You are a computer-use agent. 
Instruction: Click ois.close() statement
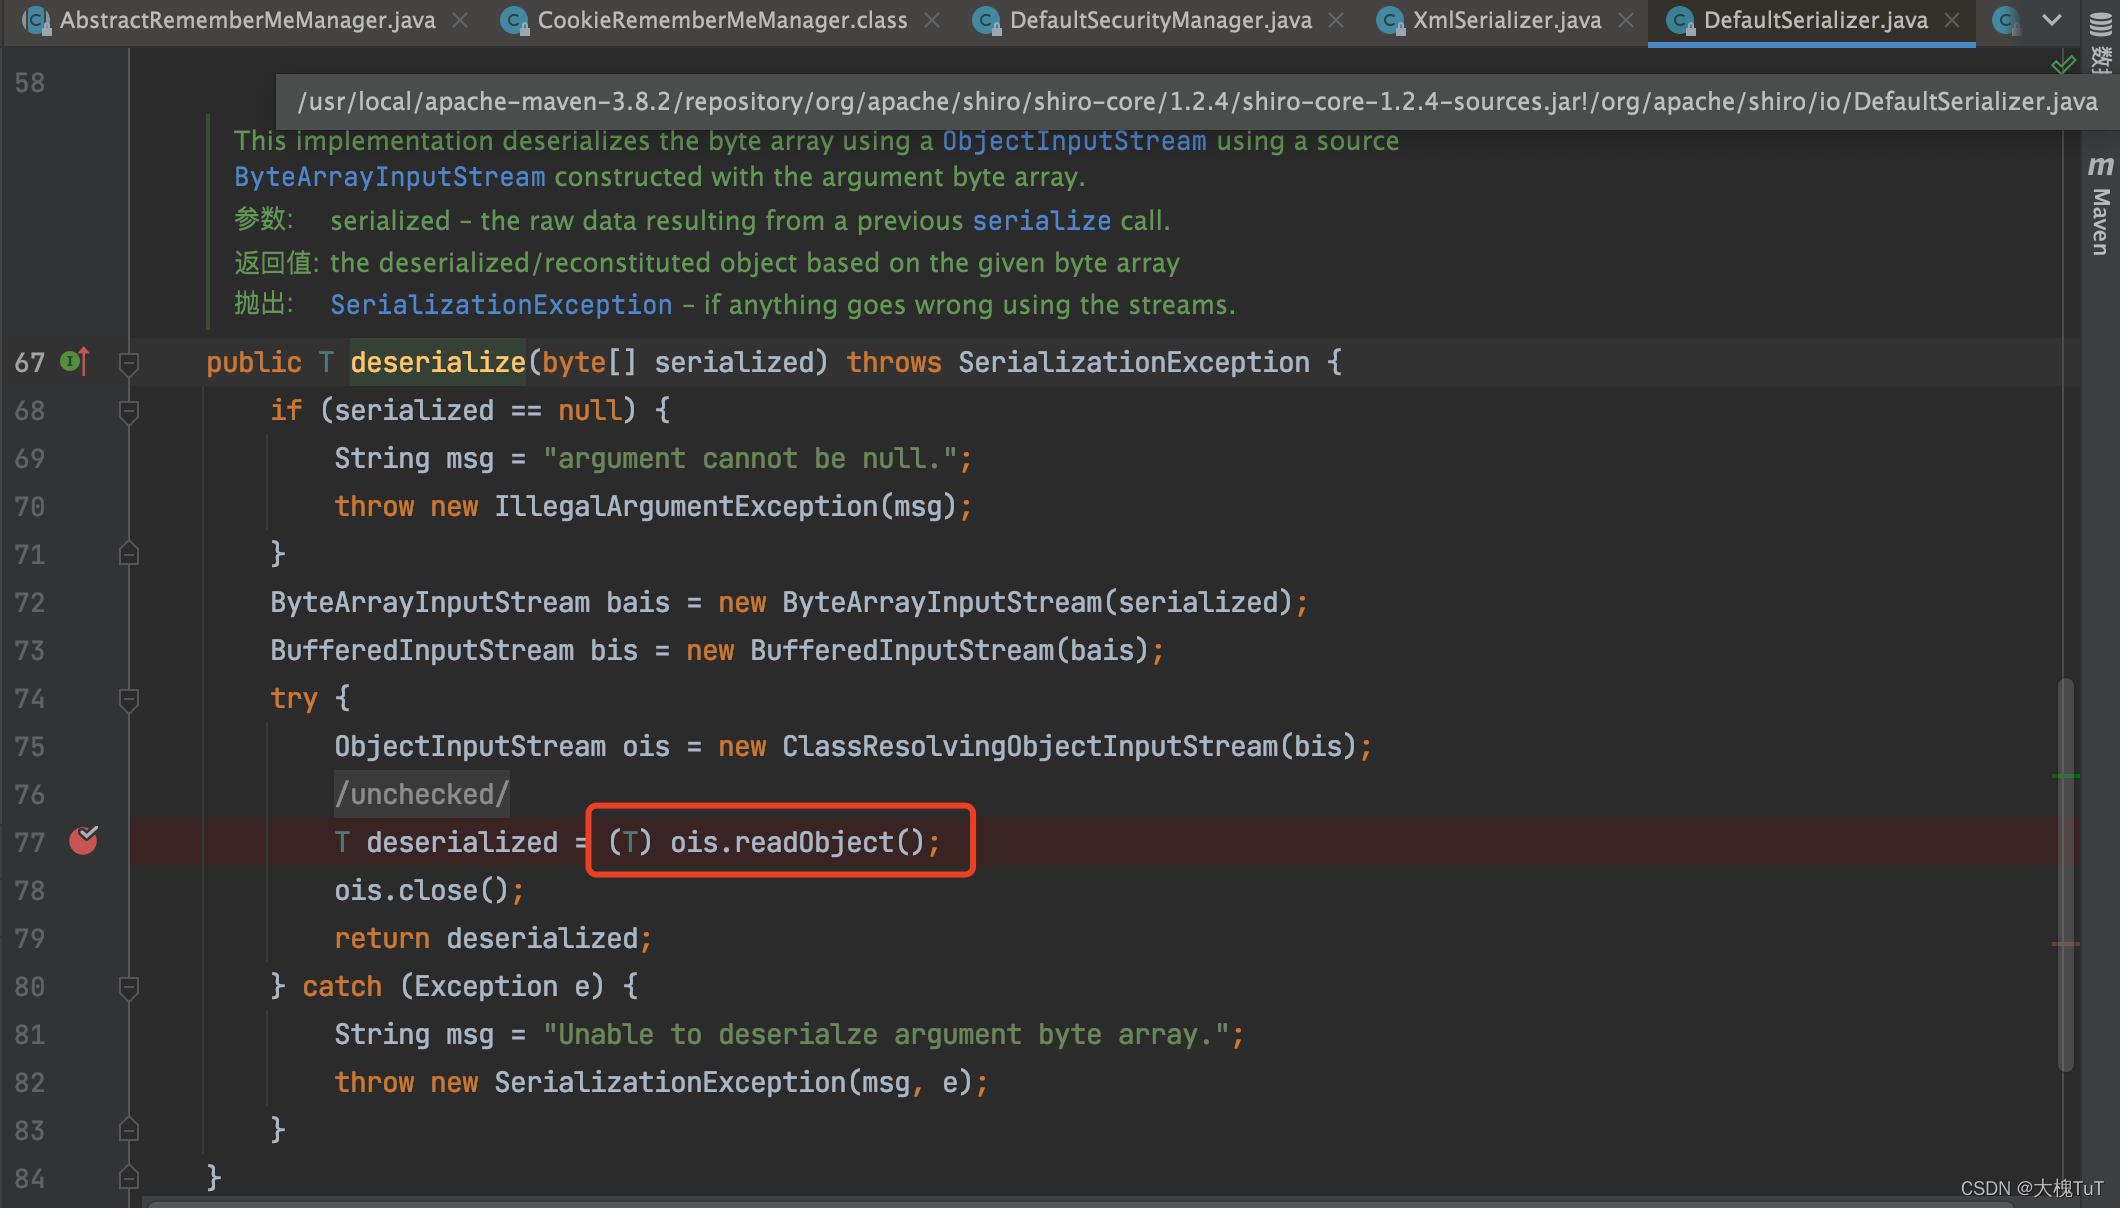point(429,891)
